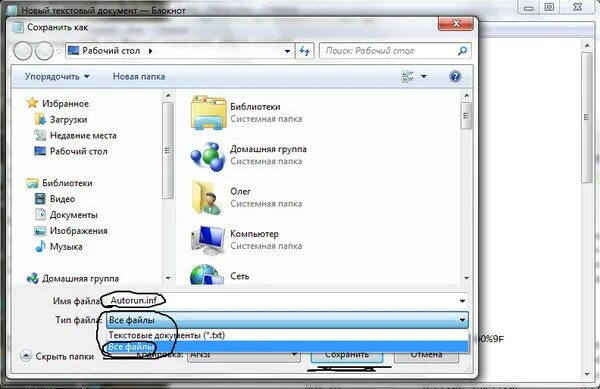Viewport: 600px width, 389px height.
Task: Collapse the Тип файла combo box
Action: click(462, 320)
